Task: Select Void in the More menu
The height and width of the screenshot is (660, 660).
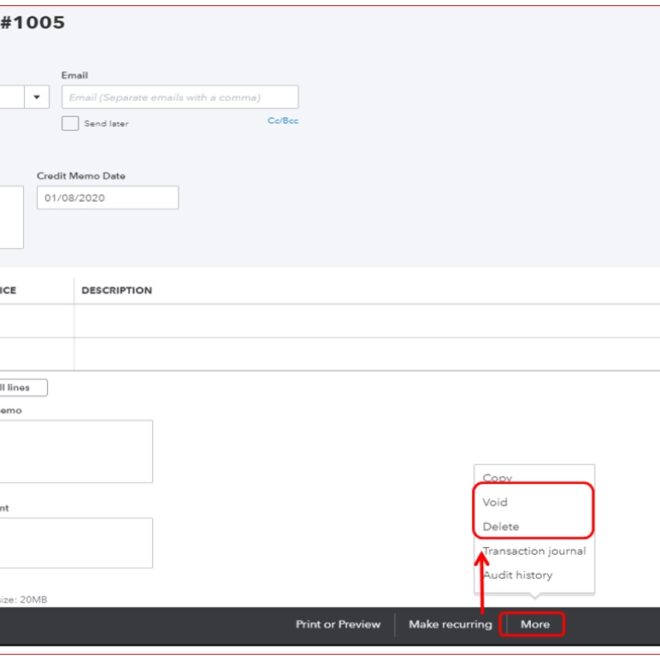Action: pyautogui.click(x=495, y=502)
